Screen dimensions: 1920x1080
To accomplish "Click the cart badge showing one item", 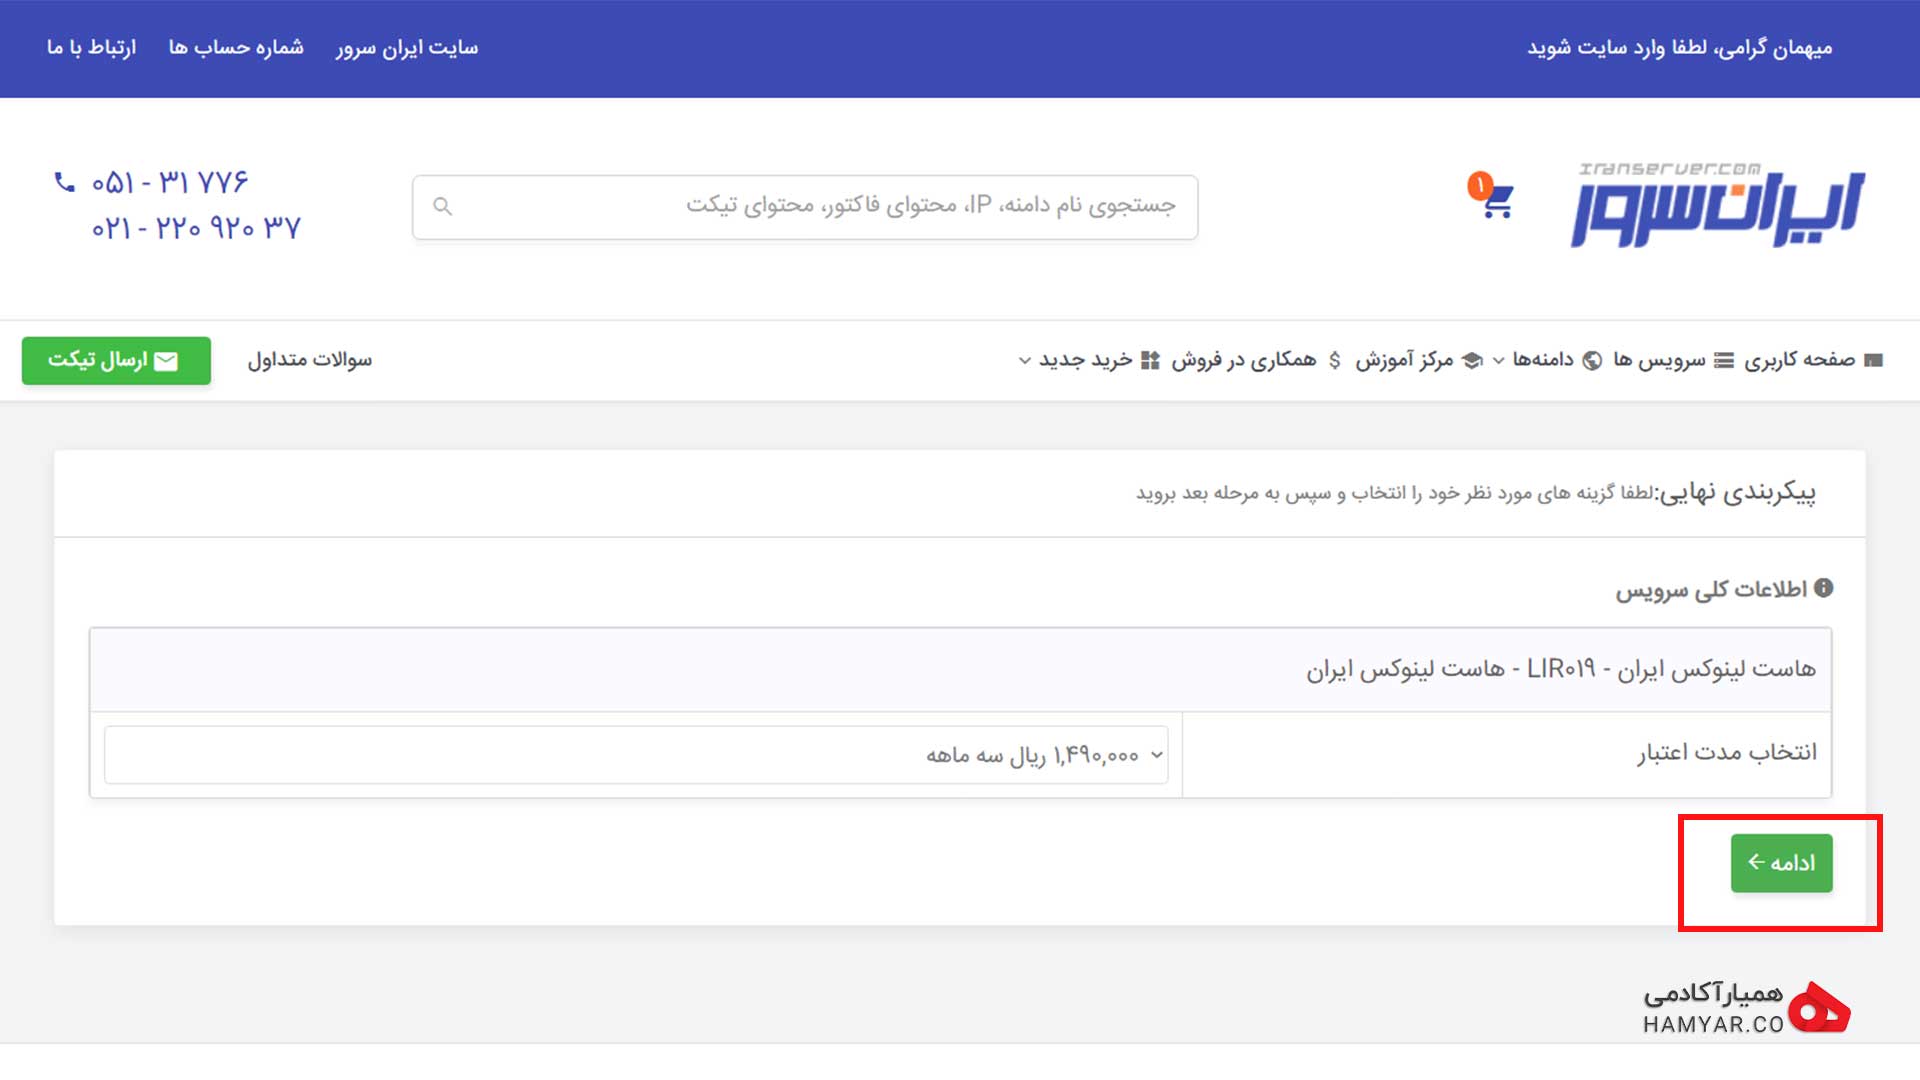I will coord(1480,185).
